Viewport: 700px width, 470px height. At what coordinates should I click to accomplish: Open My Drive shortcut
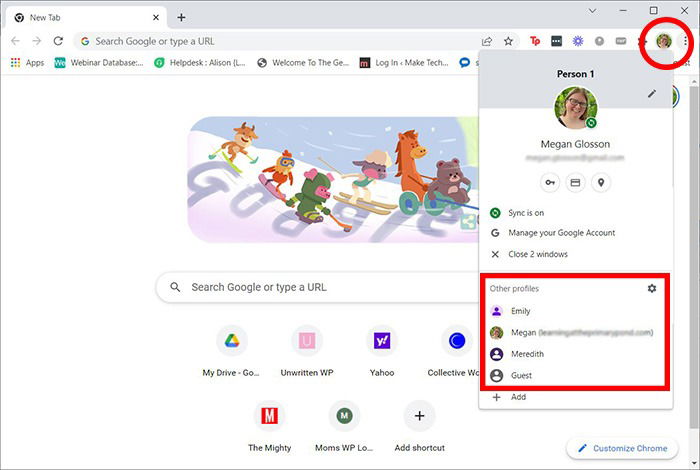[x=231, y=353]
